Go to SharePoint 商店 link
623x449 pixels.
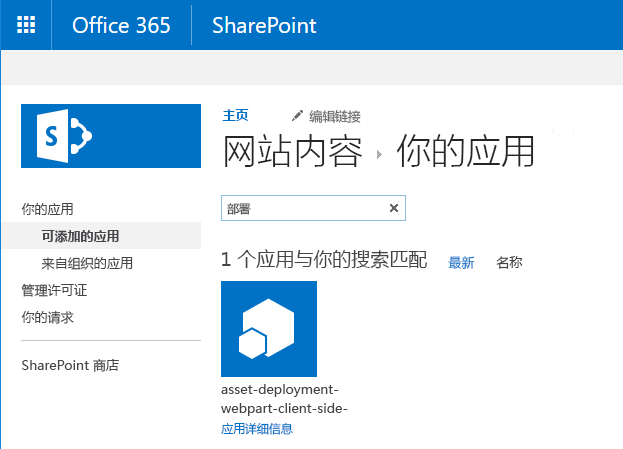70,366
